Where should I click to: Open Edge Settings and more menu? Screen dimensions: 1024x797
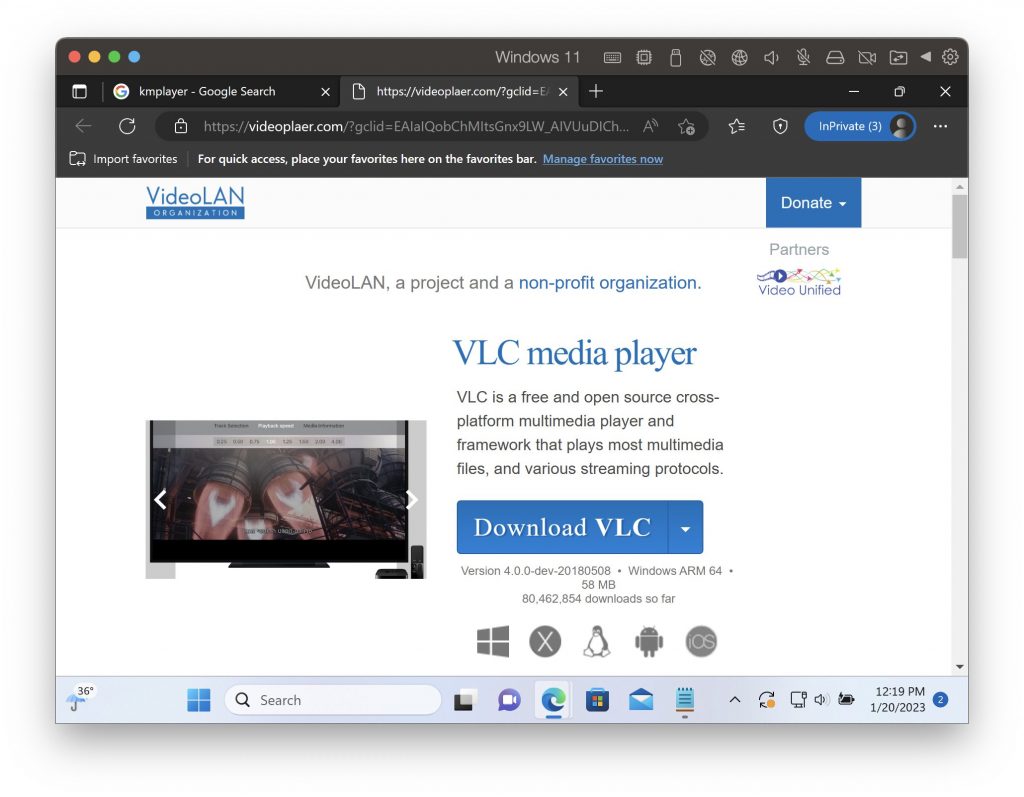(940, 126)
